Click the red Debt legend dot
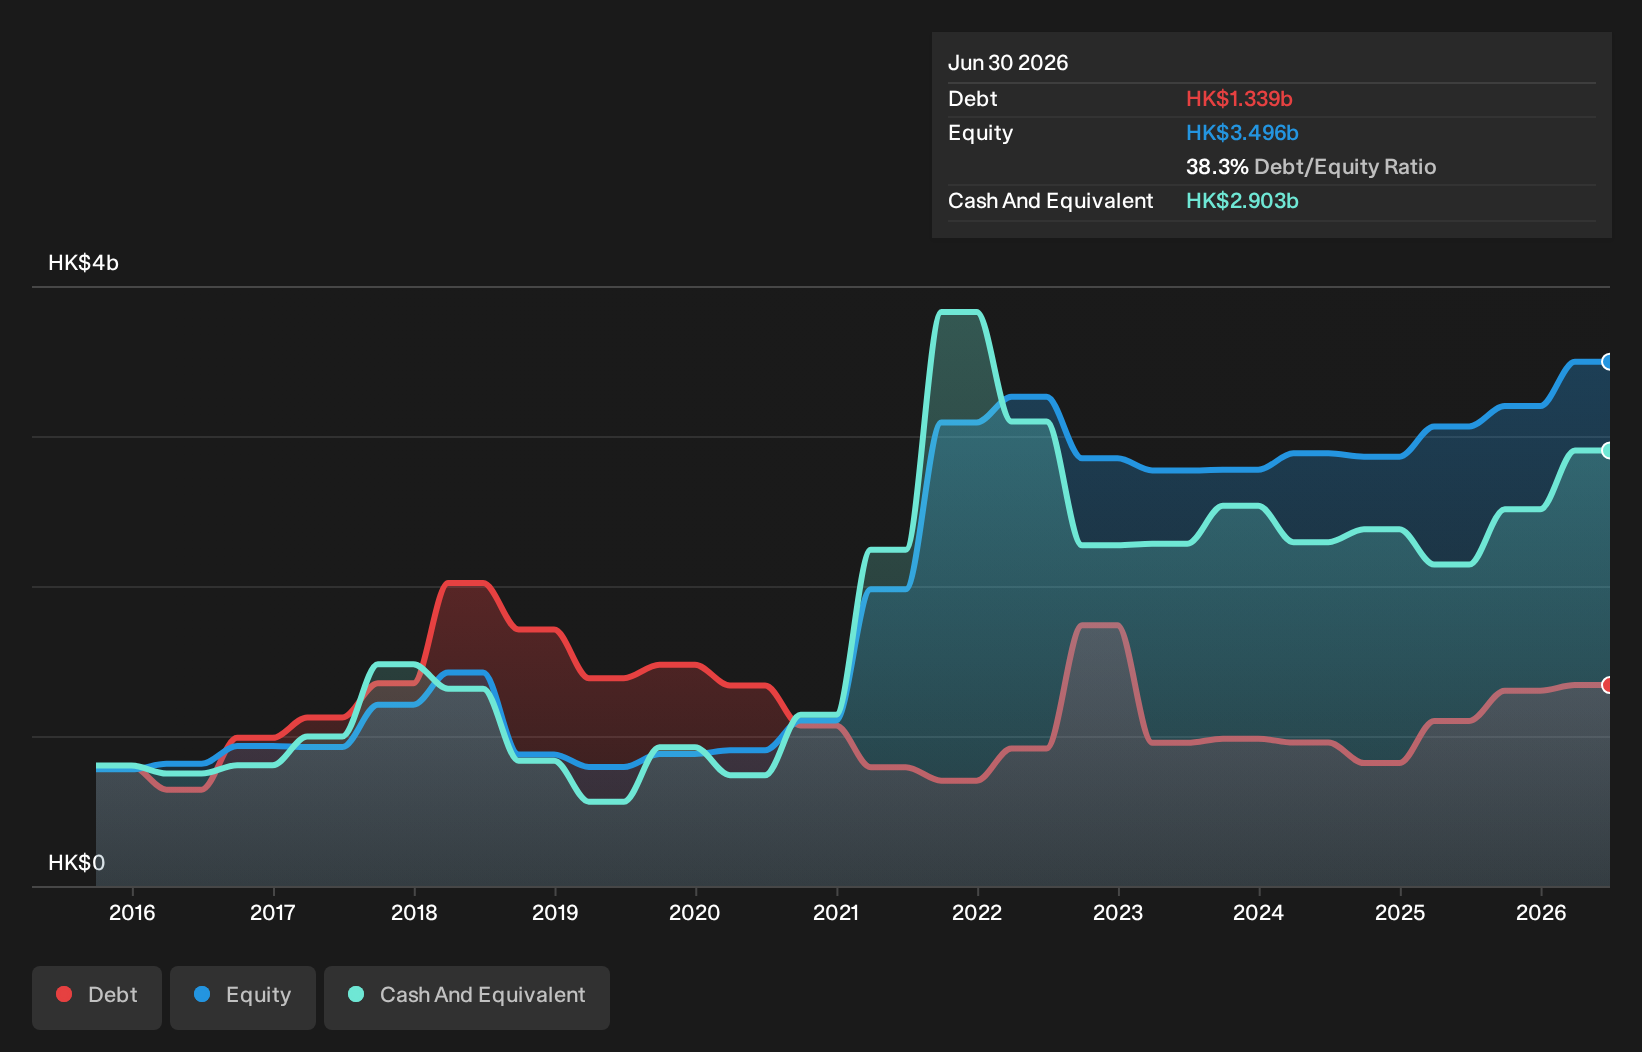 click(x=64, y=994)
